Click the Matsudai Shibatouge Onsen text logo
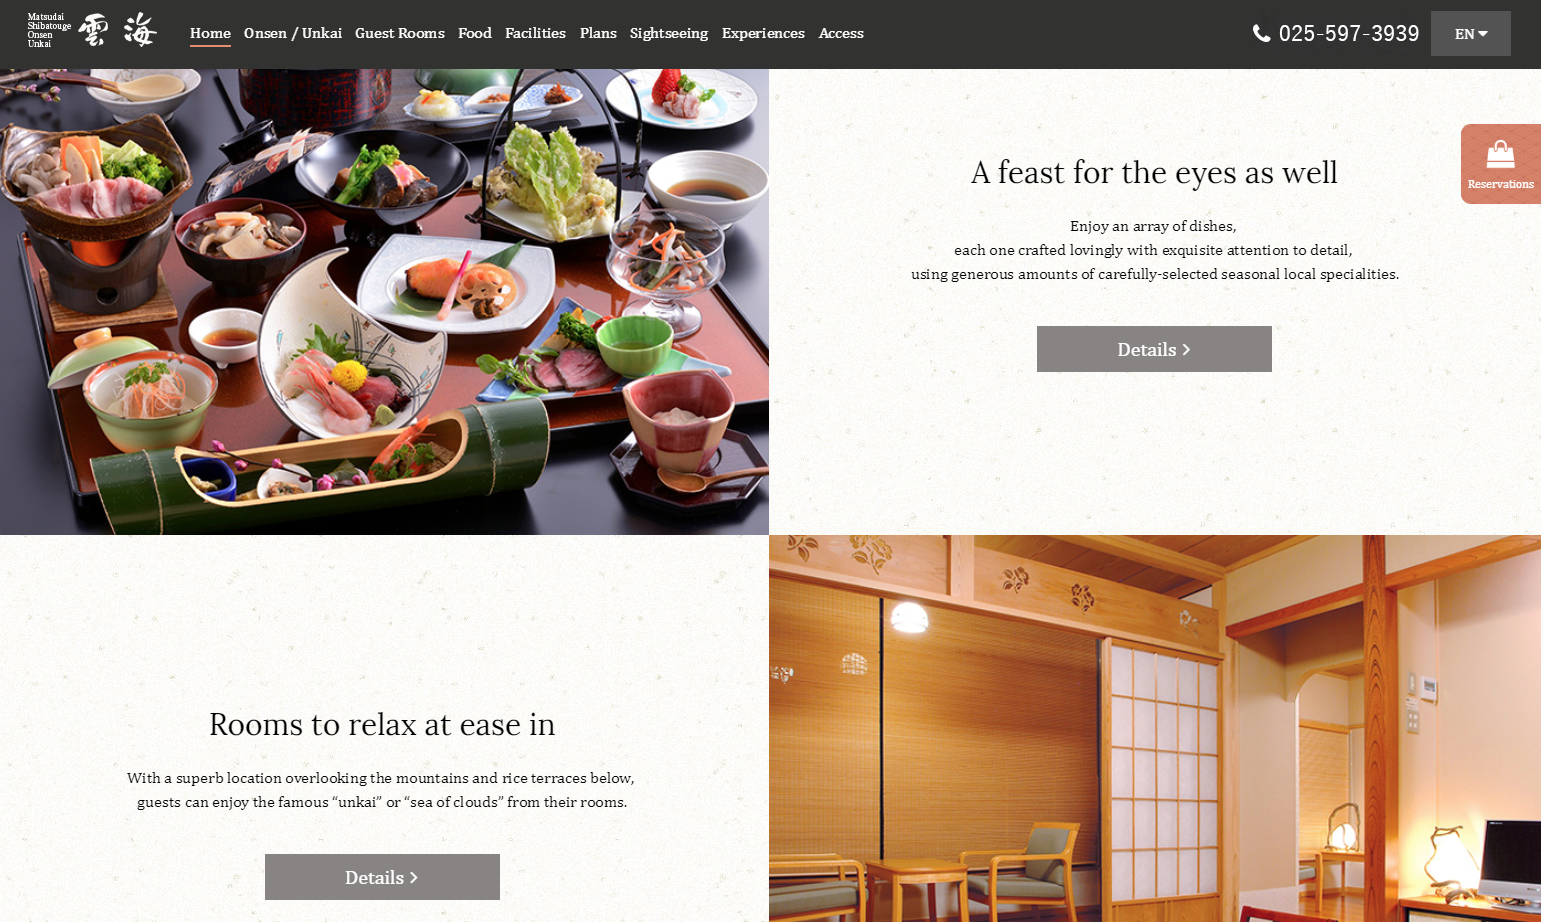 [49, 31]
